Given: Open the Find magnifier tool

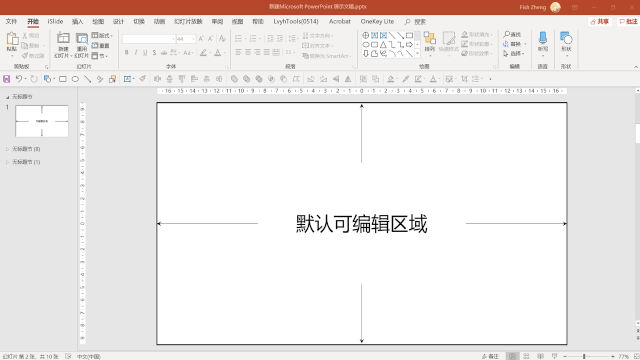Looking at the screenshot, I should [512, 35].
